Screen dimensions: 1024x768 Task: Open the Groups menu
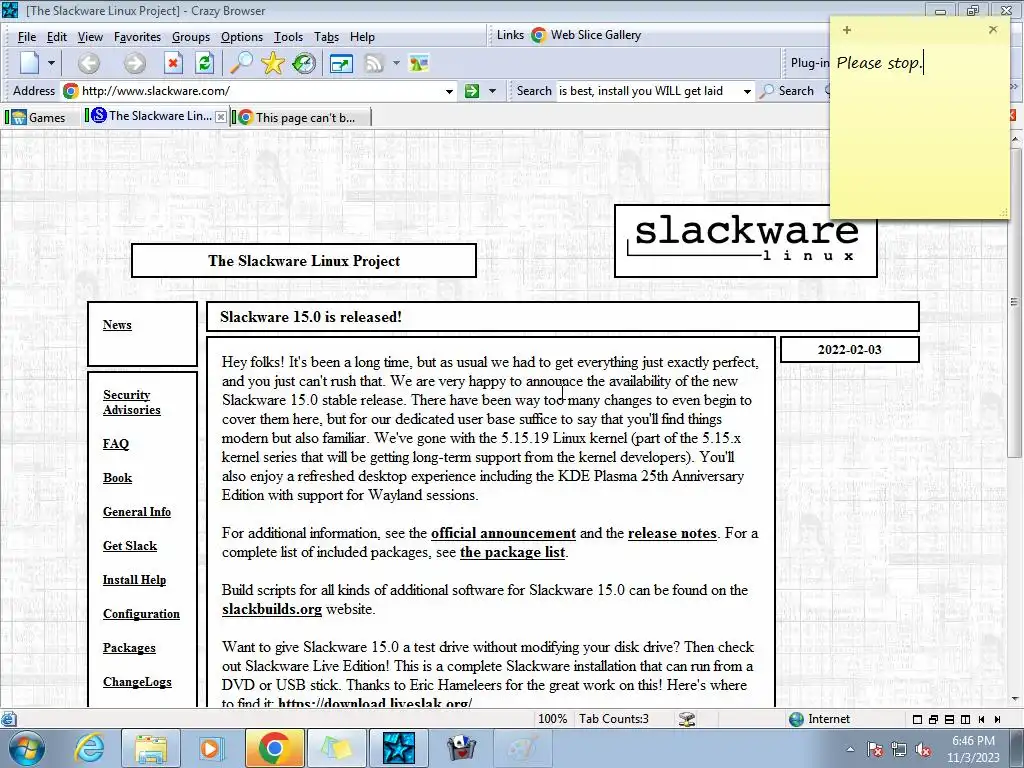tap(191, 37)
